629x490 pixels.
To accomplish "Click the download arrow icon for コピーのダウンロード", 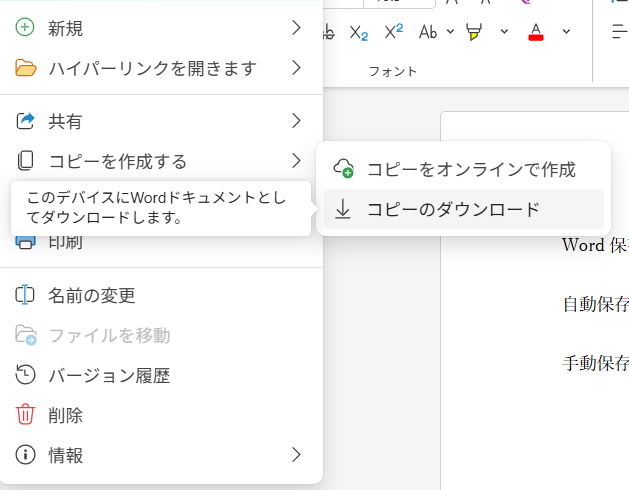I will coord(343,209).
